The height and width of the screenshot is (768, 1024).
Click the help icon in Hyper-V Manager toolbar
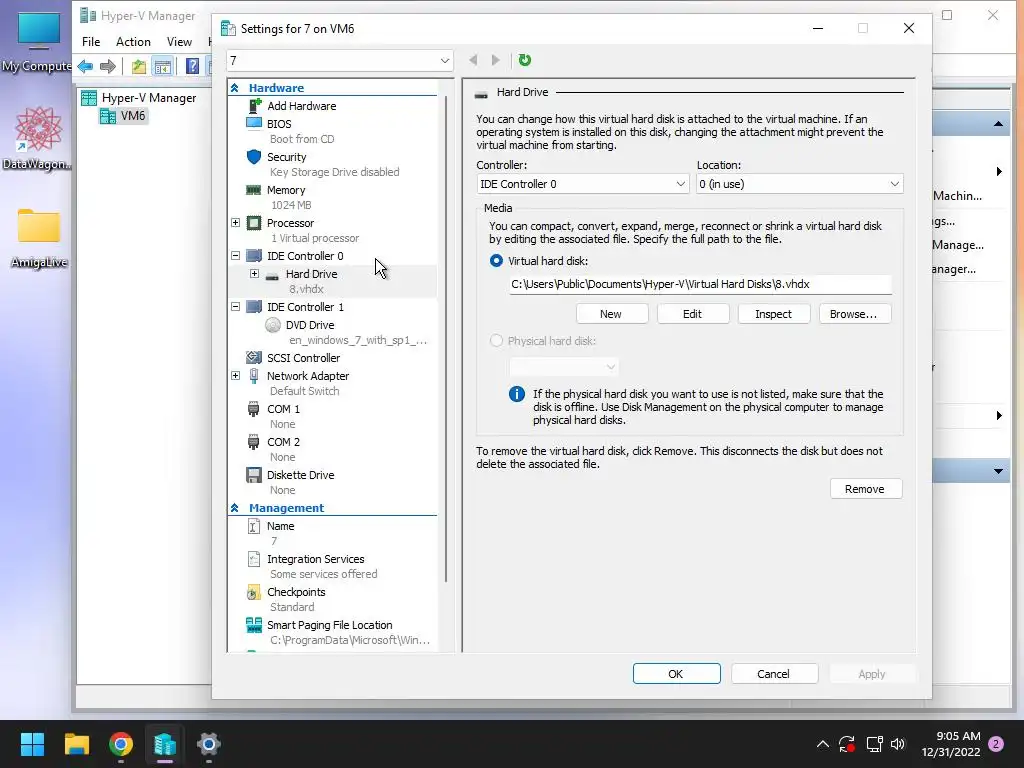[x=193, y=66]
